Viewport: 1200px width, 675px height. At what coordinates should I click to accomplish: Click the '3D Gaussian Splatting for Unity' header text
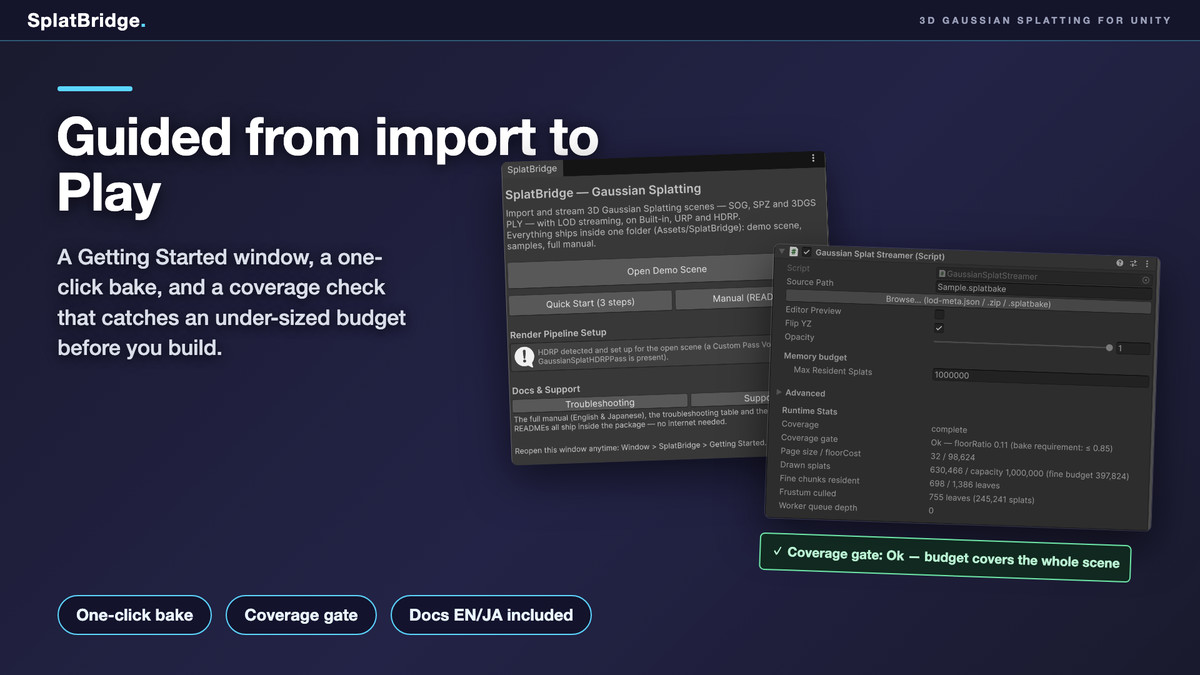1045,20
